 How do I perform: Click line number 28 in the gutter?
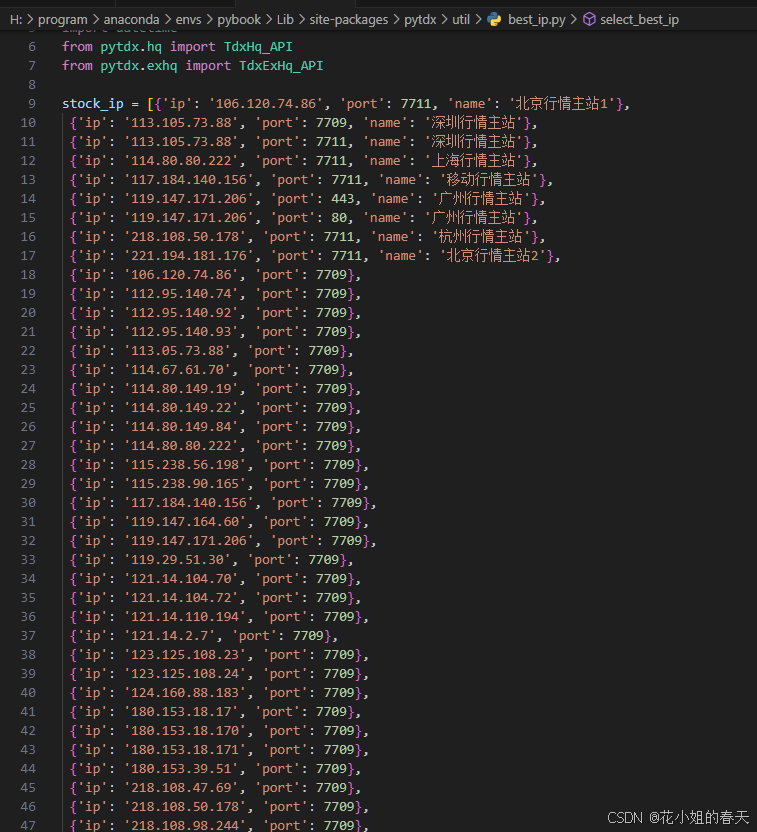(28, 464)
